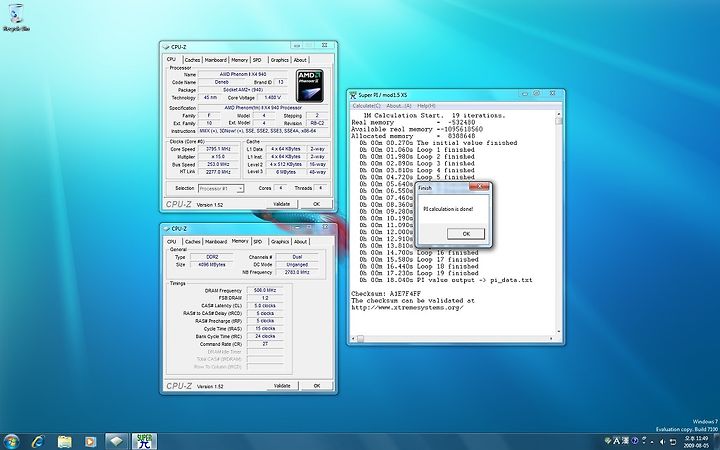Click the green shield tray icon
Screen dimensions: 720x450
(608, 441)
